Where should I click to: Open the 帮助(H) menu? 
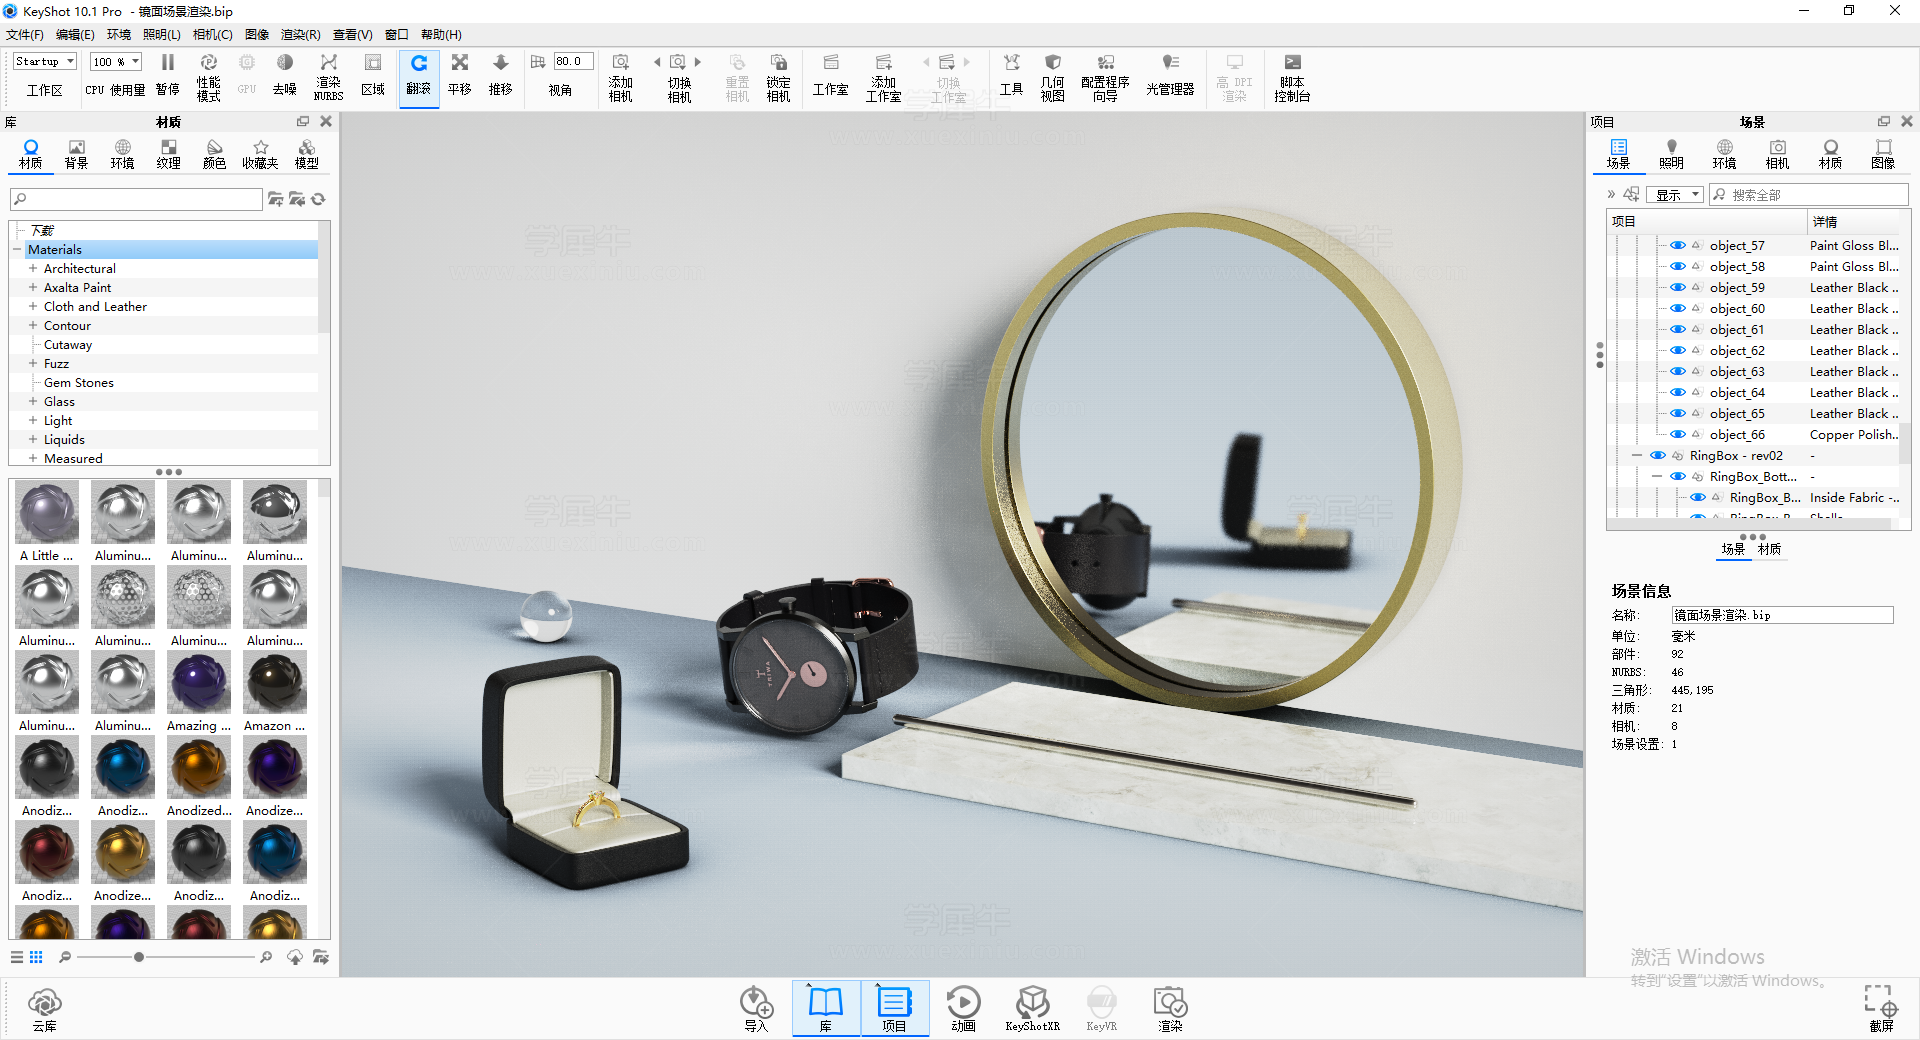(441, 34)
